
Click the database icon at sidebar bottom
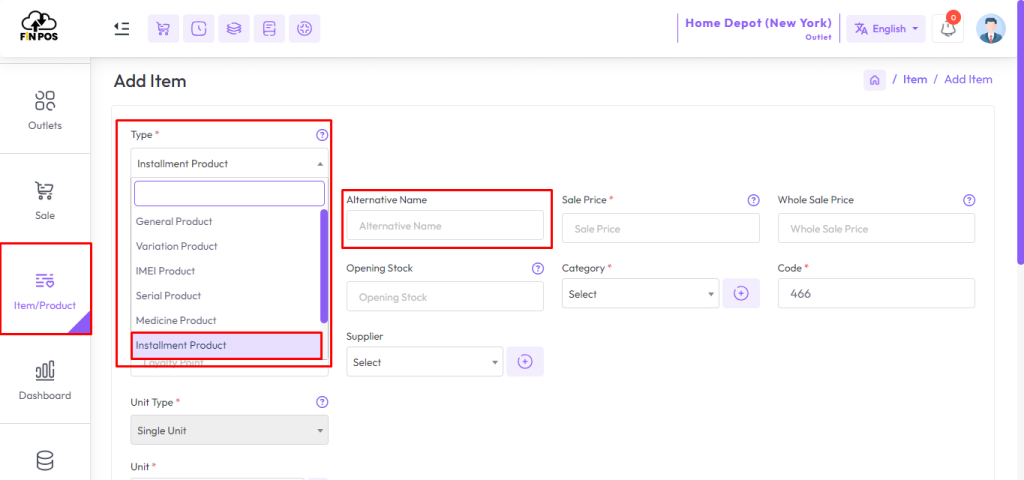[45, 461]
